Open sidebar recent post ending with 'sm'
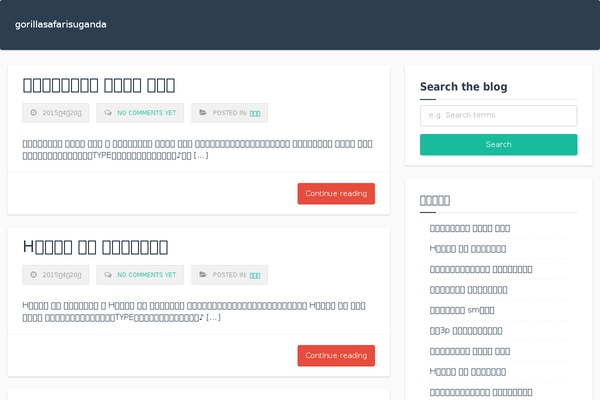600x400 pixels. click(x=462, y=310)
